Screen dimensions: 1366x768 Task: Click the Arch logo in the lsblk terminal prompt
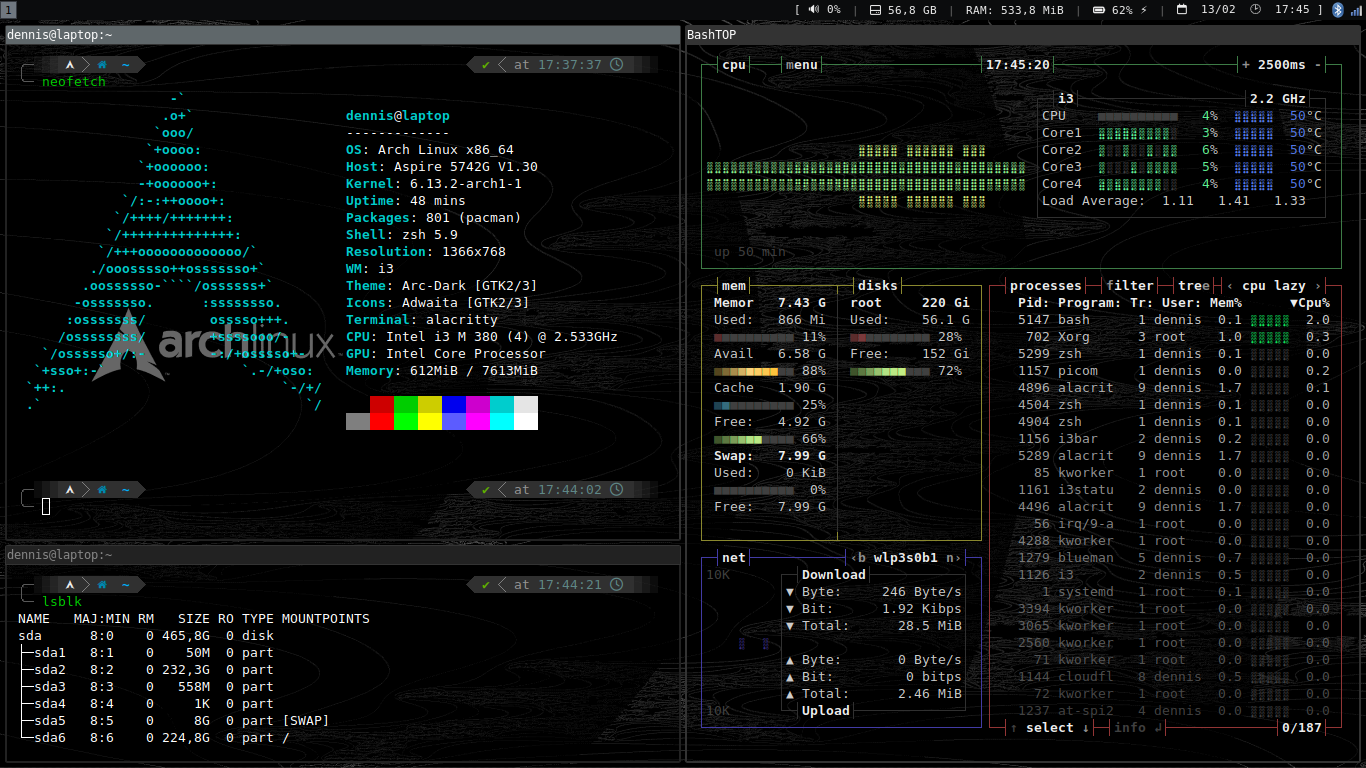(x=69, y=585)
